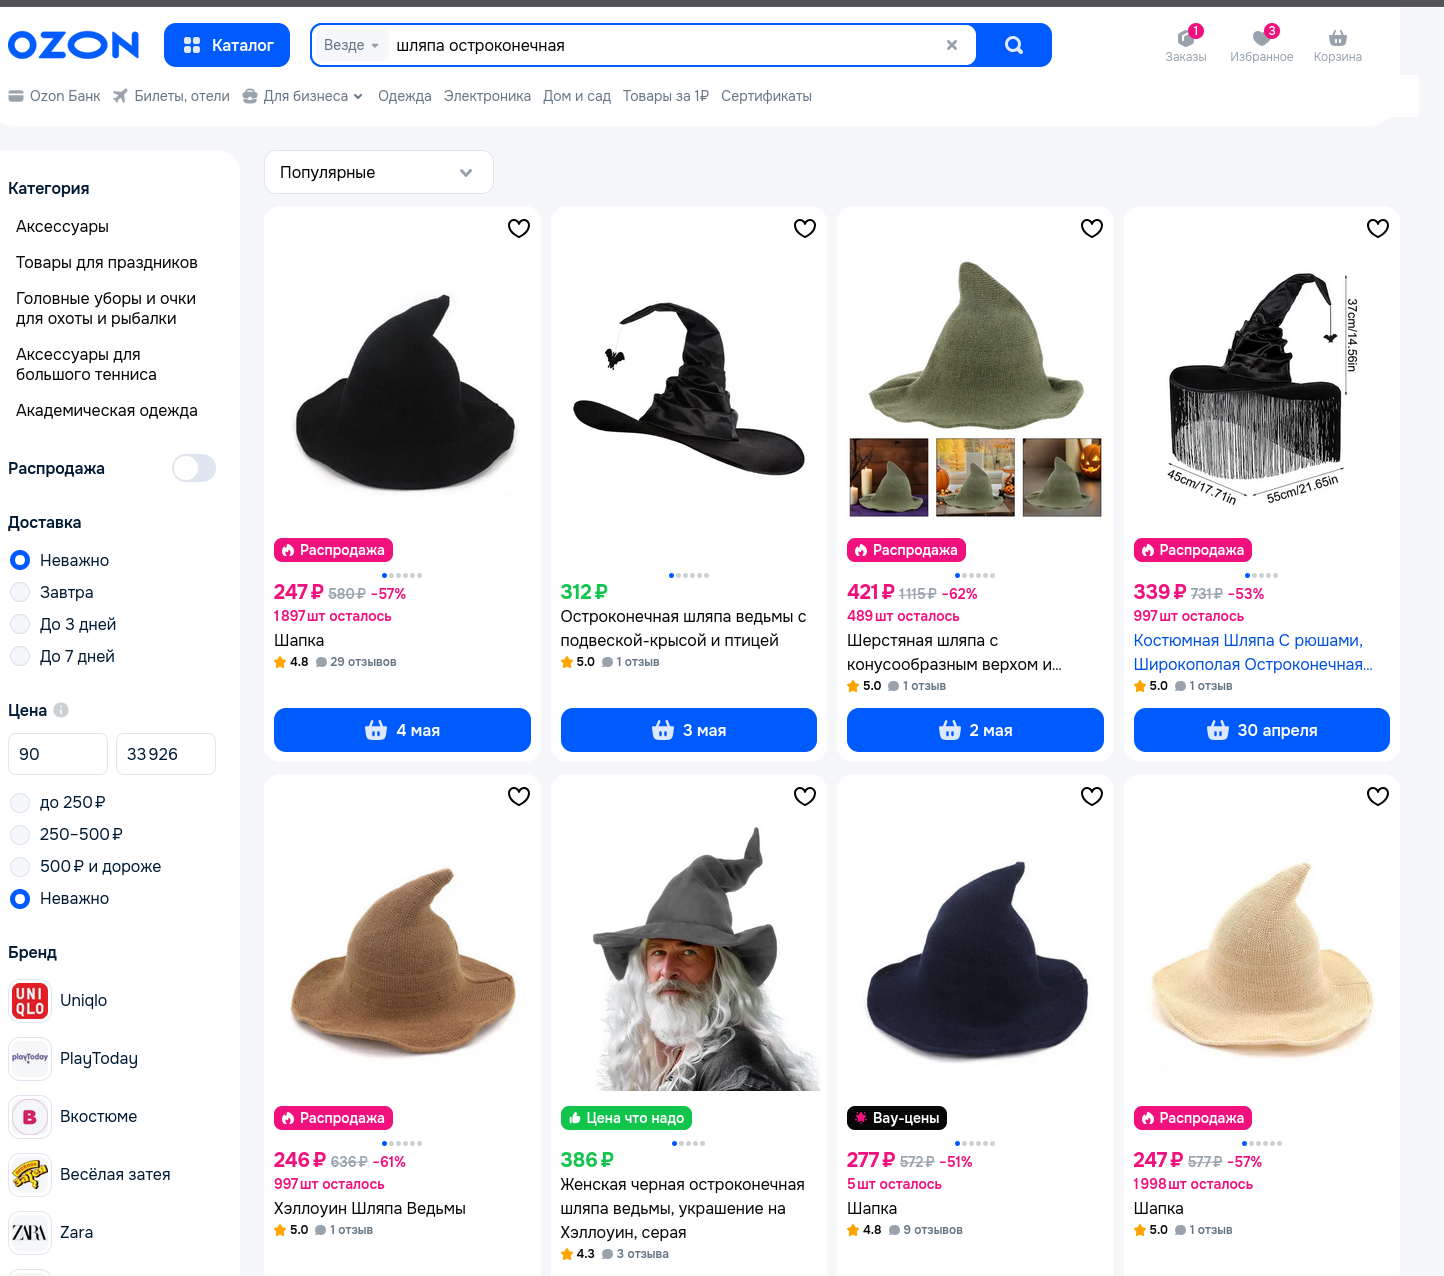Open the Одежда section
The image size is (1444, 1276).
pyautogui.click(x=405, y=96)
